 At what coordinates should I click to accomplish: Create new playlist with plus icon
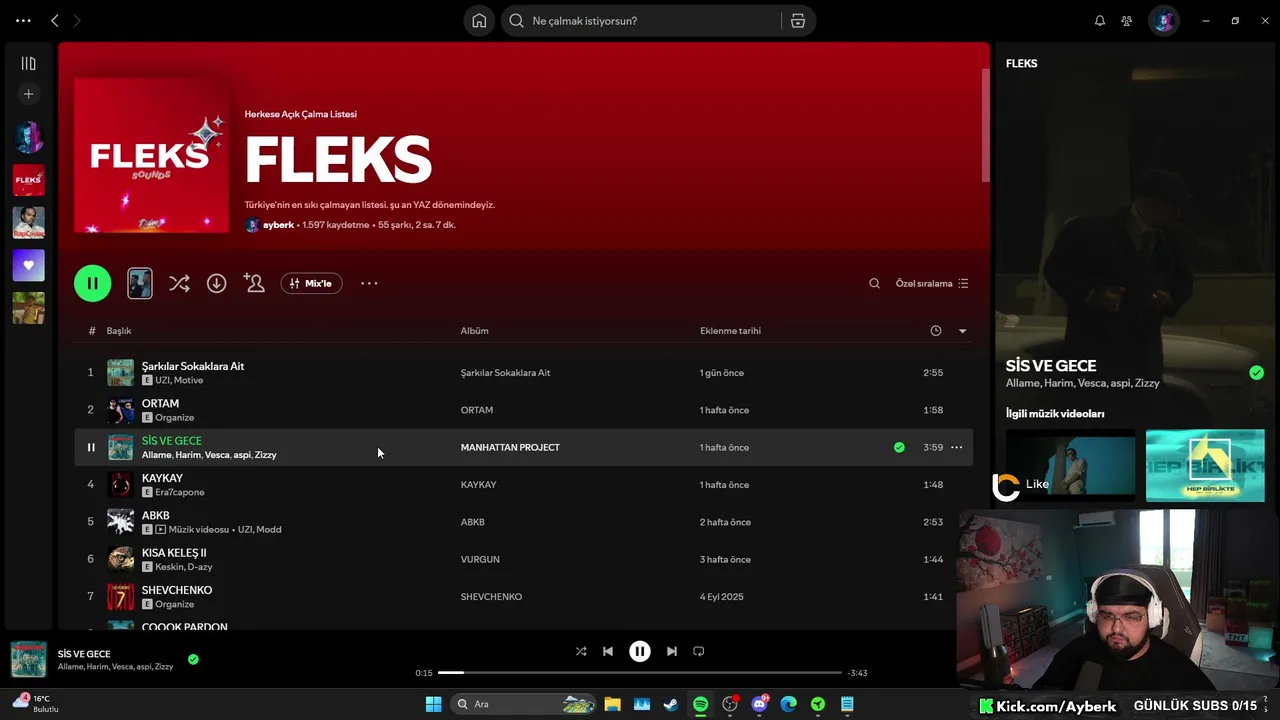pyautogui.click(x=28, y=94)
